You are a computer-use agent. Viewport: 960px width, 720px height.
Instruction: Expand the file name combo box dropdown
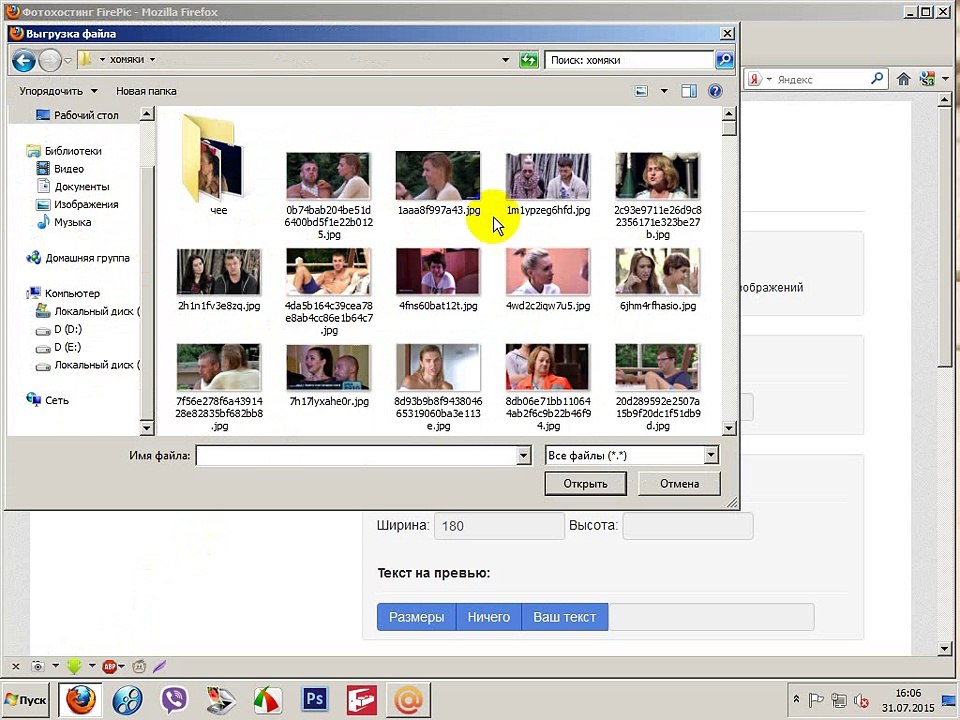(523, 456)
